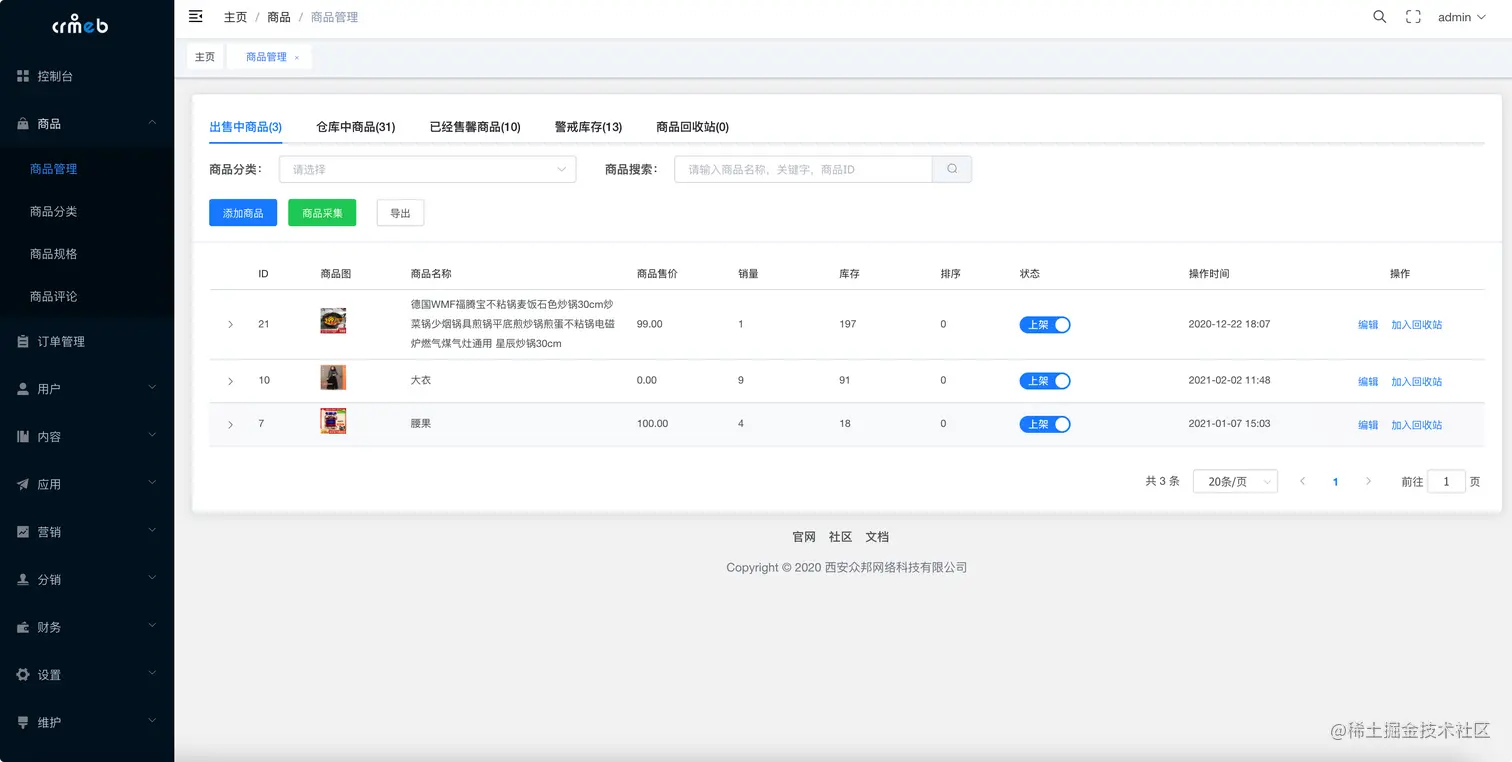This screenshot has height=762, width=1512.
Task: Click the 大衣 product thumbnail
Action: [333, 377]
